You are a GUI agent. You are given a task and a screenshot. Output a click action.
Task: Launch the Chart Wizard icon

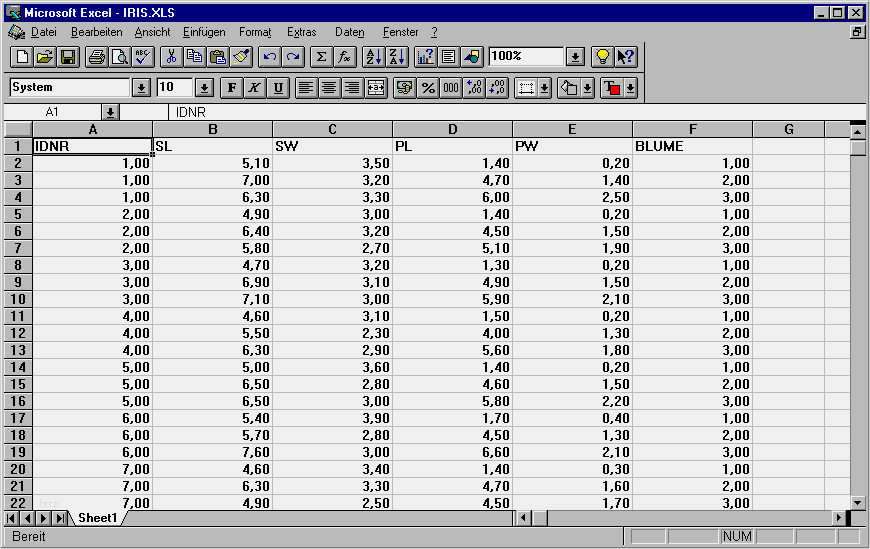425,57
